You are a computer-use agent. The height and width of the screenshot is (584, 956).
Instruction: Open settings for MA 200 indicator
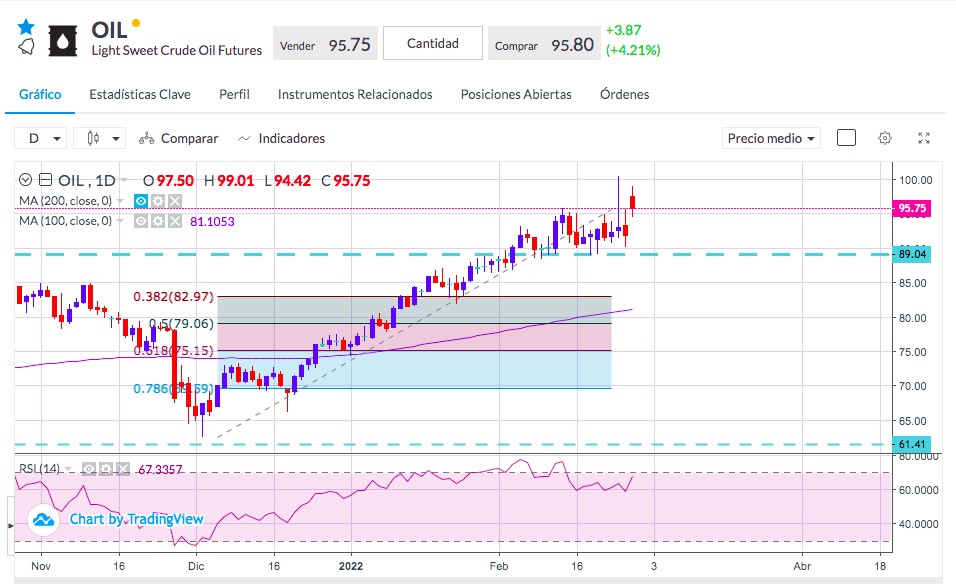point(158,201)
